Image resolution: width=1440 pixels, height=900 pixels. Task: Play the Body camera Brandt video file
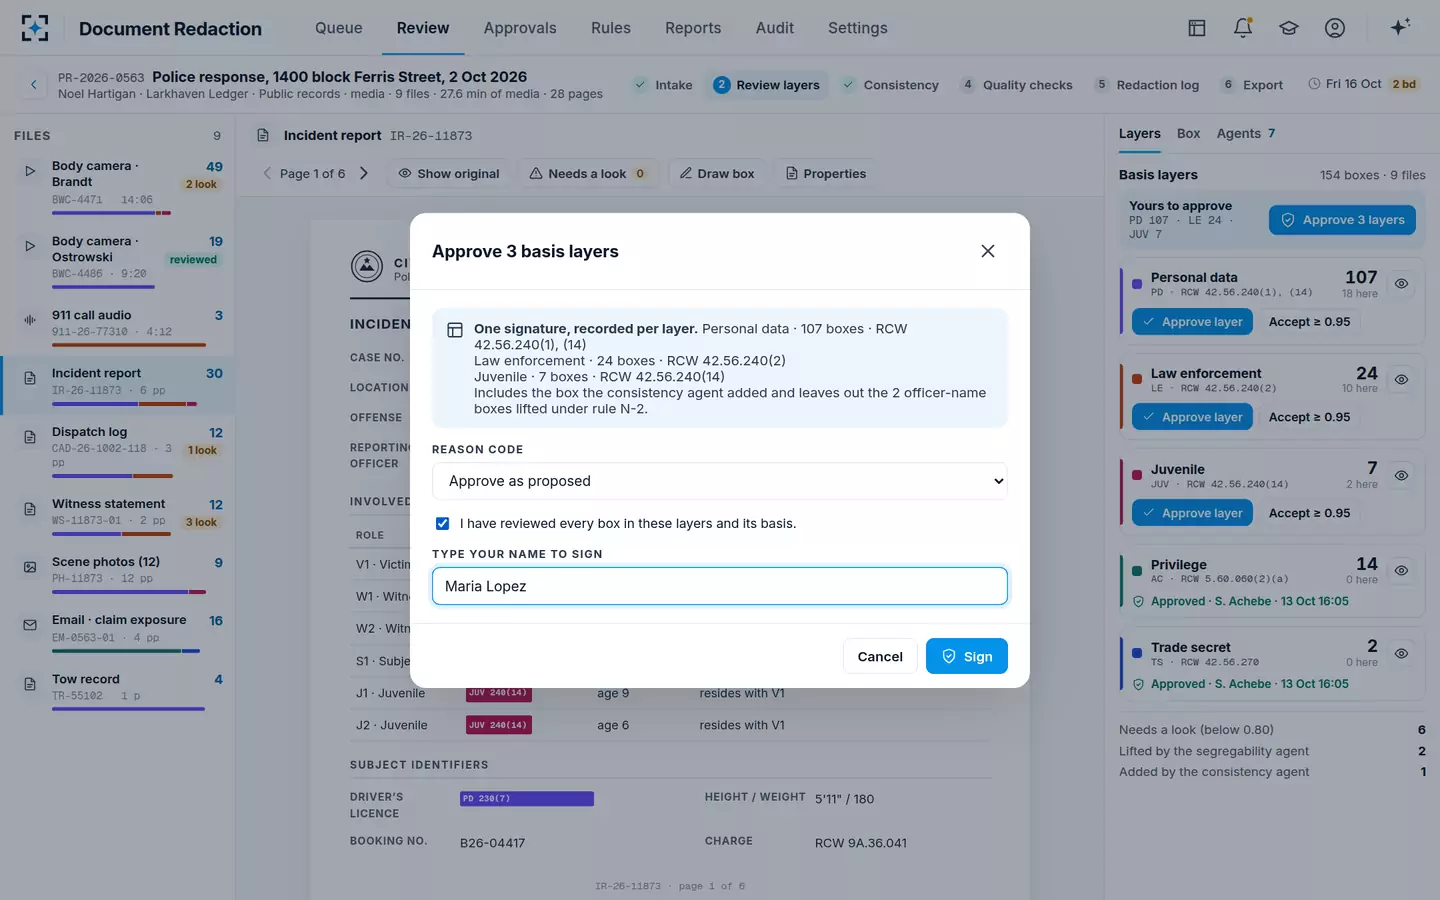(x=30, y=171)
